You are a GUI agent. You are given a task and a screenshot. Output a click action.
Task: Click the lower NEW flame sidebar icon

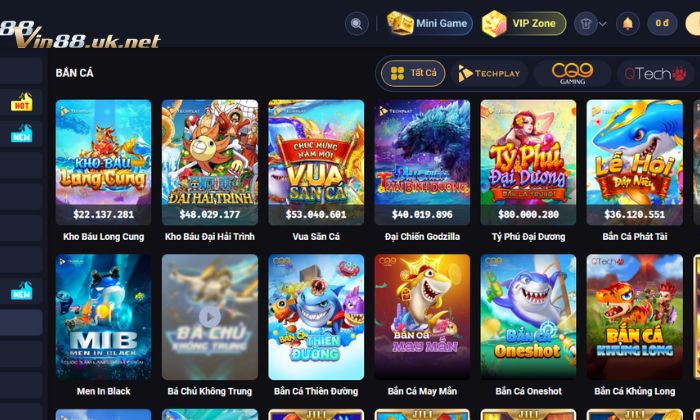coord(21,291)
